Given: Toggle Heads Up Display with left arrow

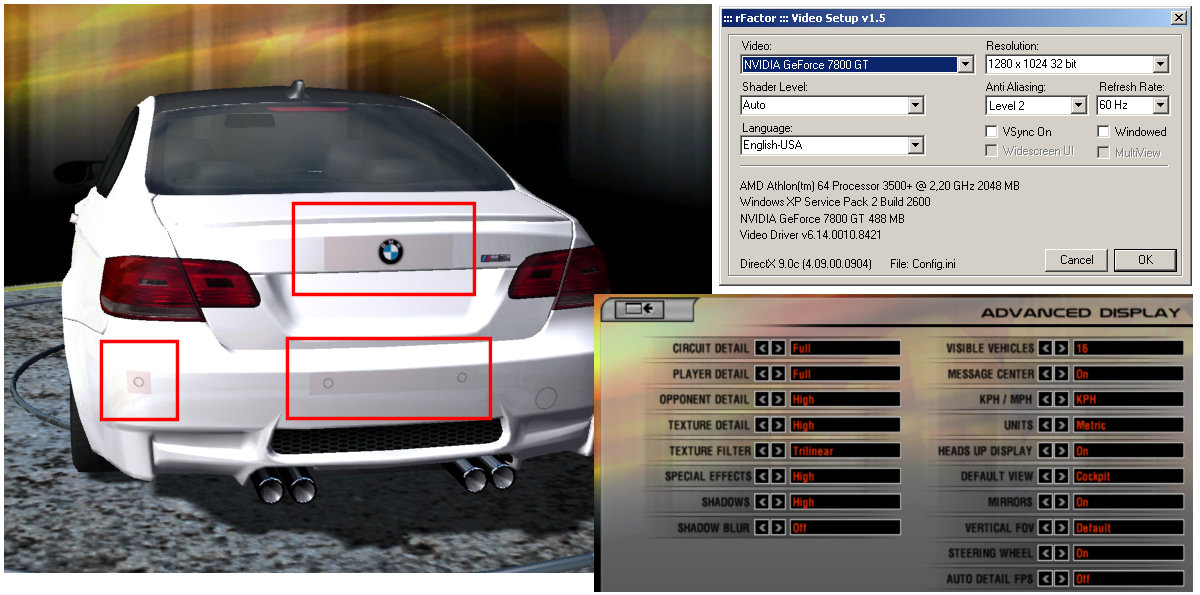Looking at the screenshot, I should pos(1045,451).
